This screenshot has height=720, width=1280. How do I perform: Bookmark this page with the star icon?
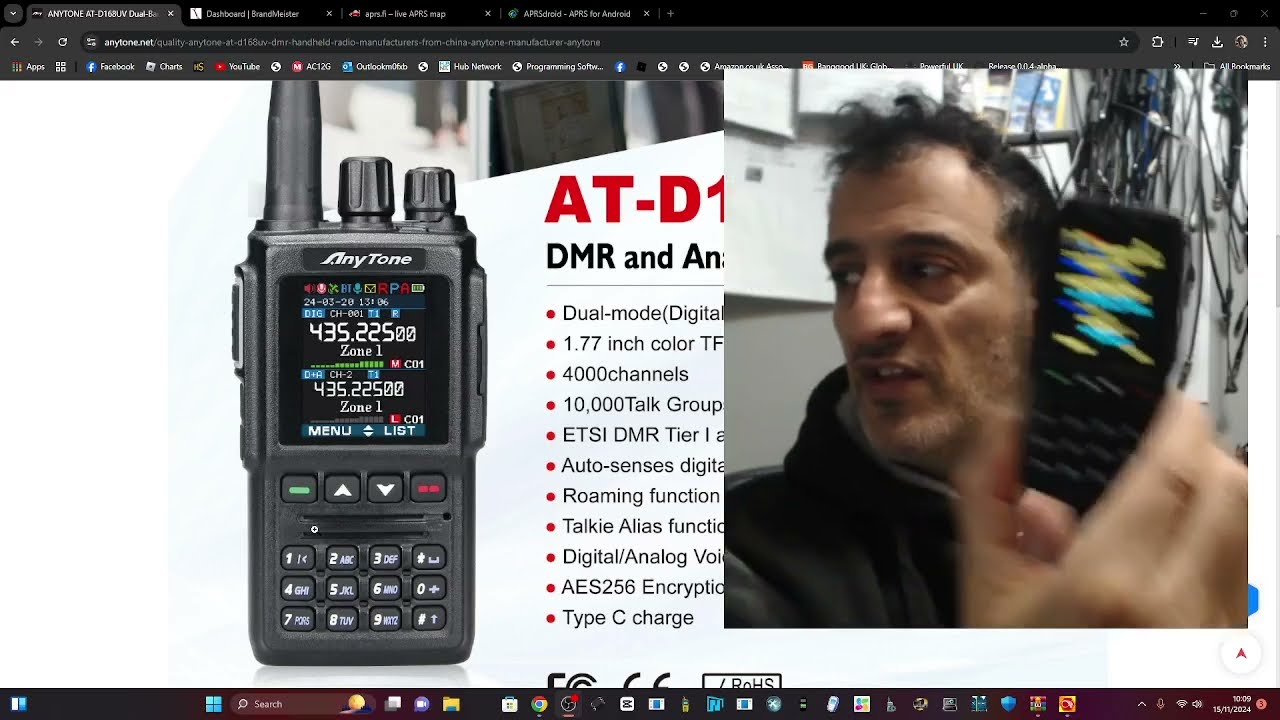point(1124,42)
